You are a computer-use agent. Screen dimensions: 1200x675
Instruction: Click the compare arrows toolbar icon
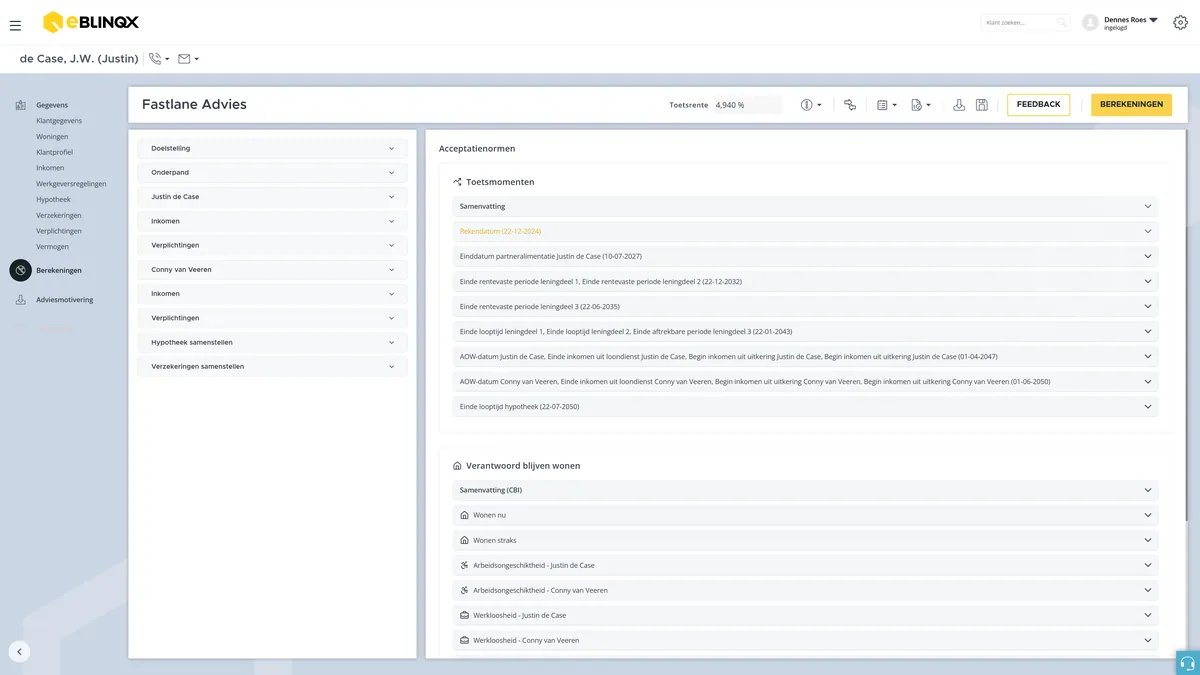click(x=850, y=105)
